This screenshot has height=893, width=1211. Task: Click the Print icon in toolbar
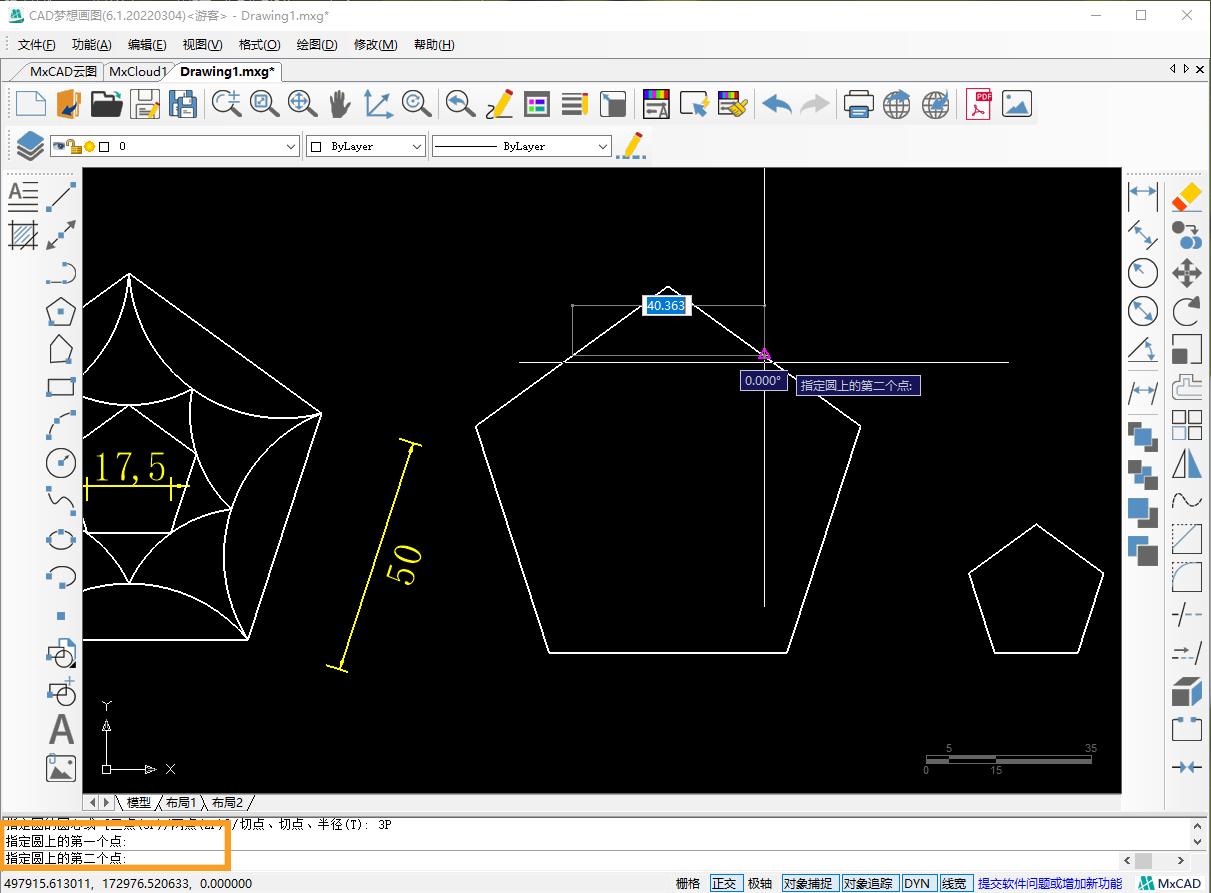(x=858, y=104)
